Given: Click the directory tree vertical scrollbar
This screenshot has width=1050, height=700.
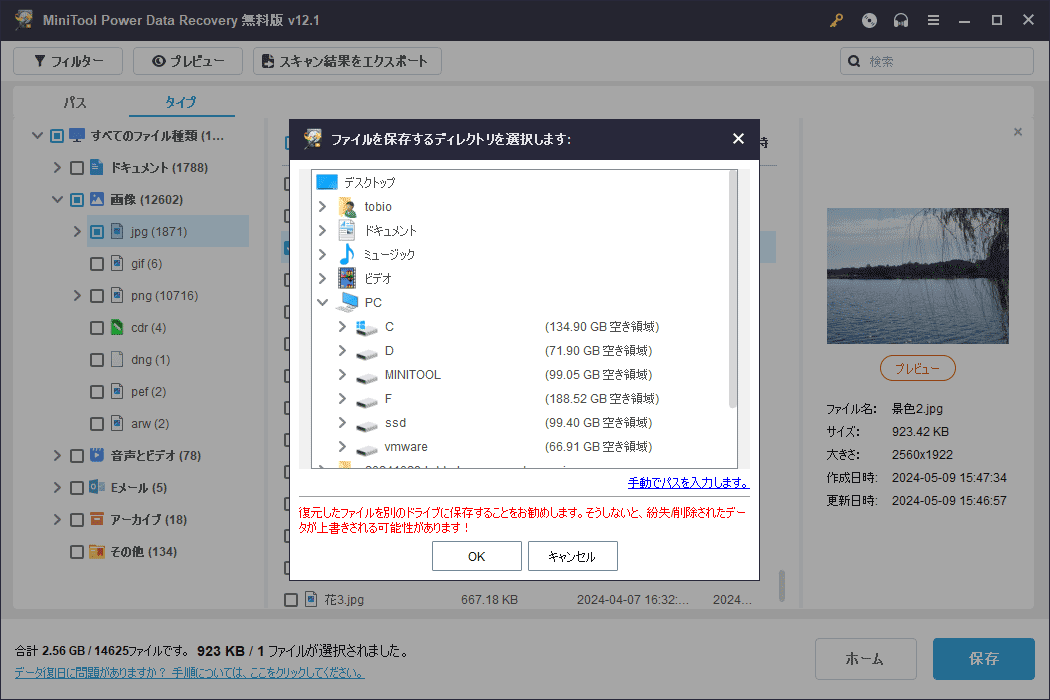Looking at the screenshot, I should (732, 290).
